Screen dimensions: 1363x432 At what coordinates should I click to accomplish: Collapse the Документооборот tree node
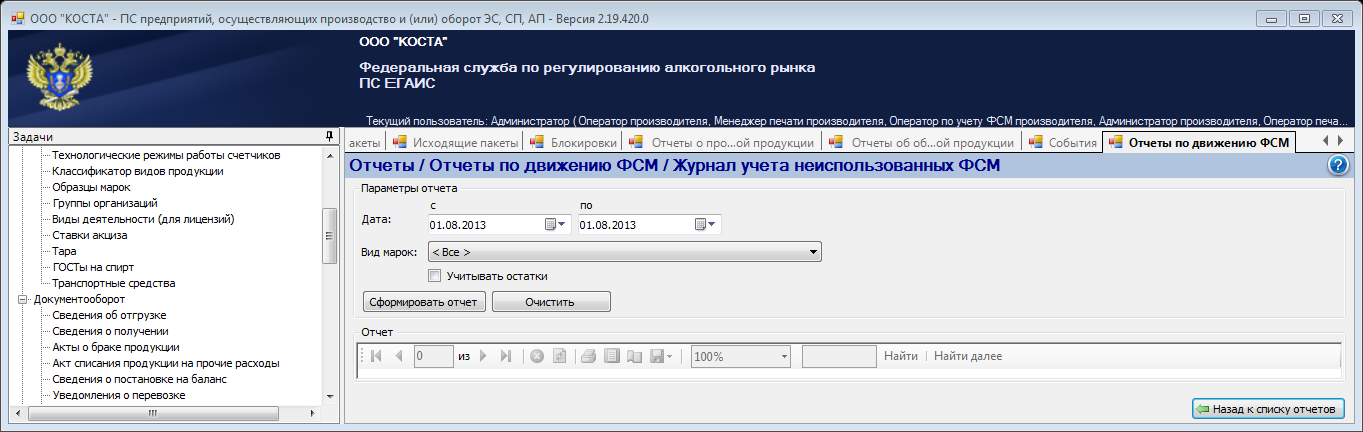21,298
